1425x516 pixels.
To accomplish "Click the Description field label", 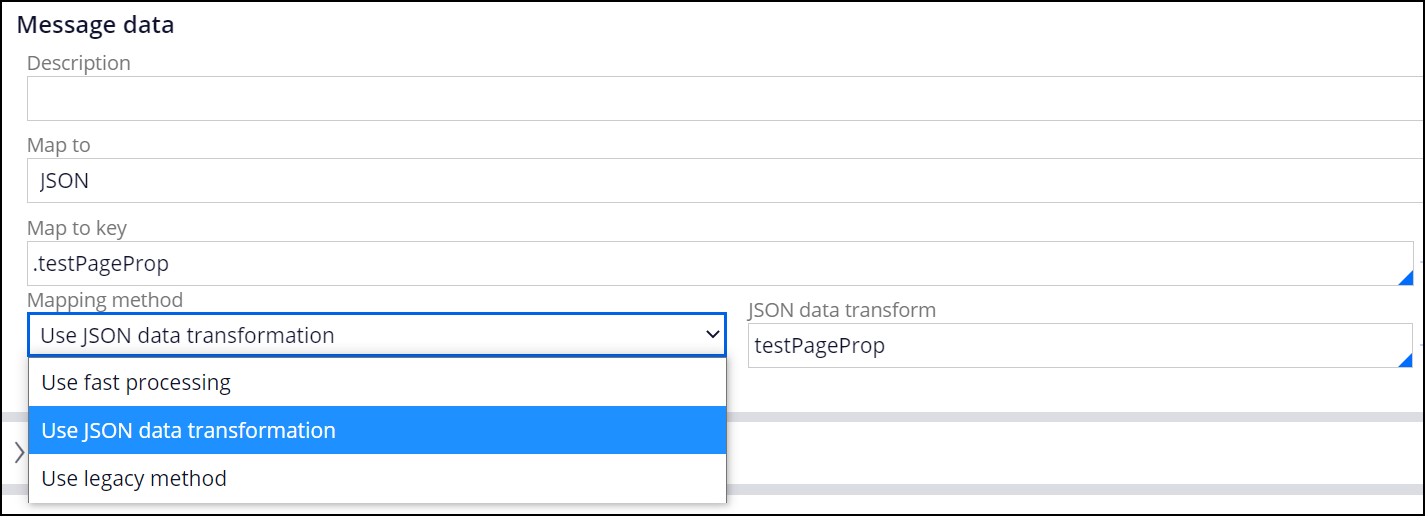I will point(79,63).
